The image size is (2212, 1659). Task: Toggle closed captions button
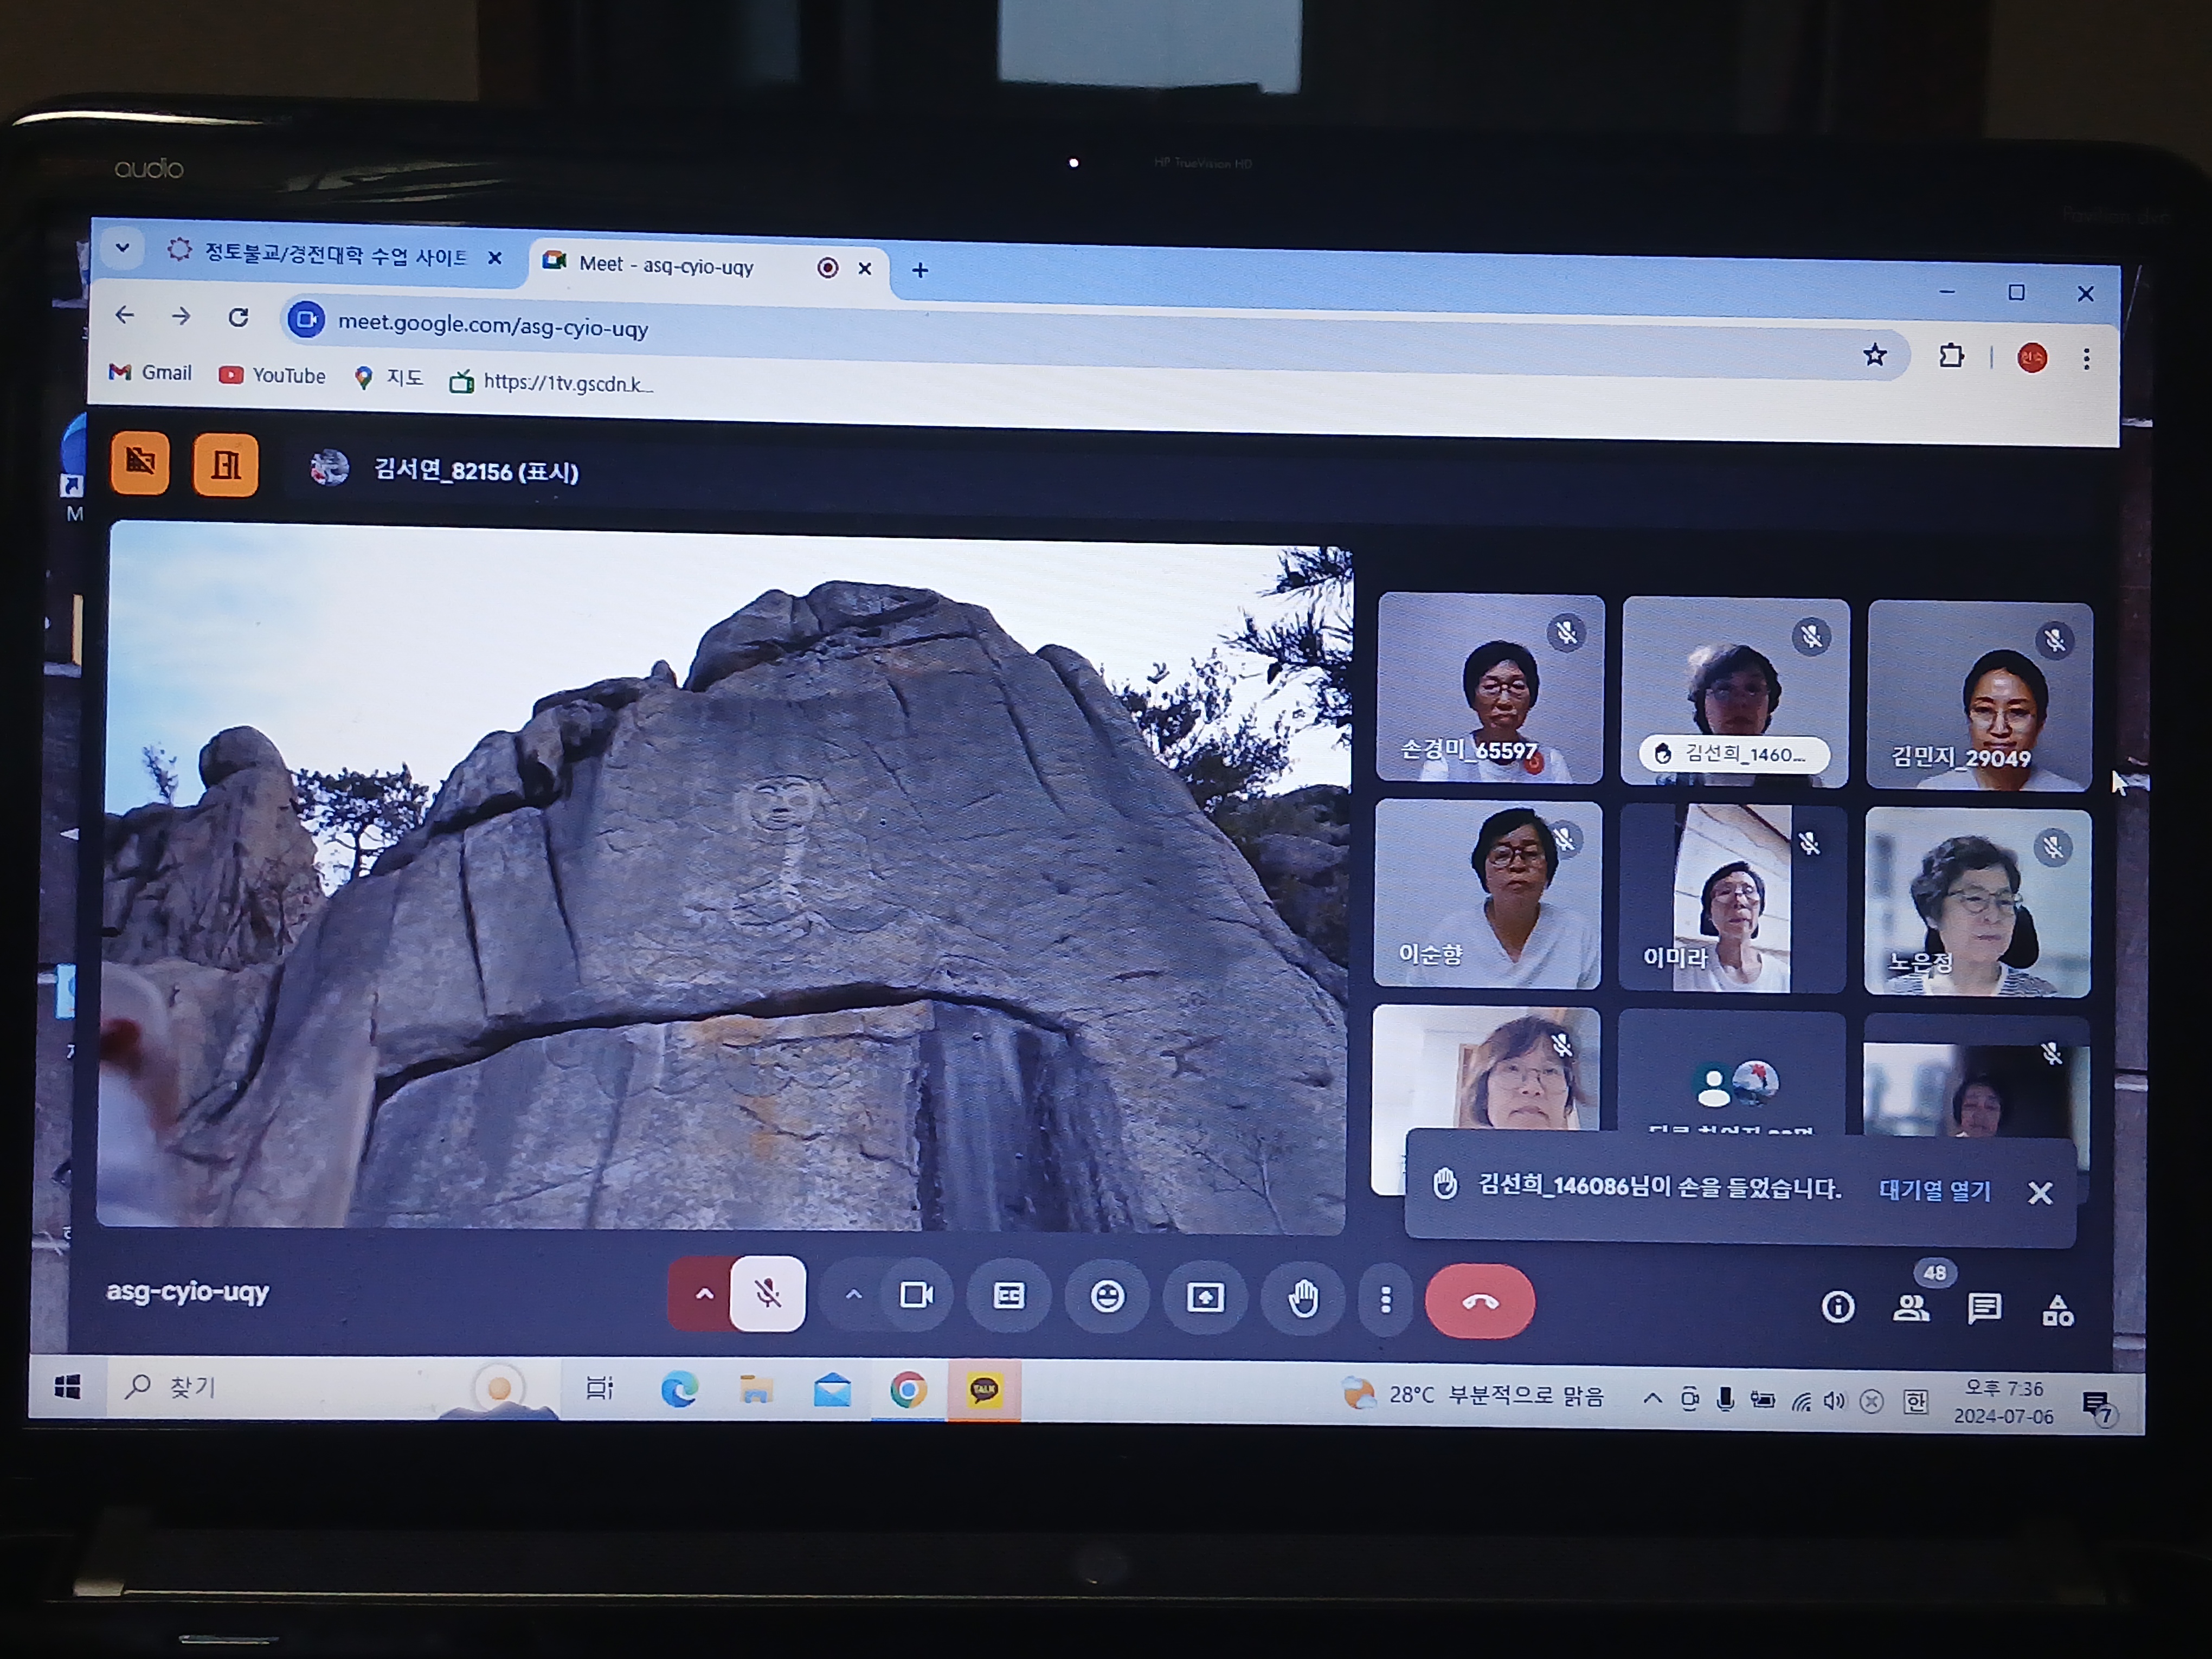1008,1296
